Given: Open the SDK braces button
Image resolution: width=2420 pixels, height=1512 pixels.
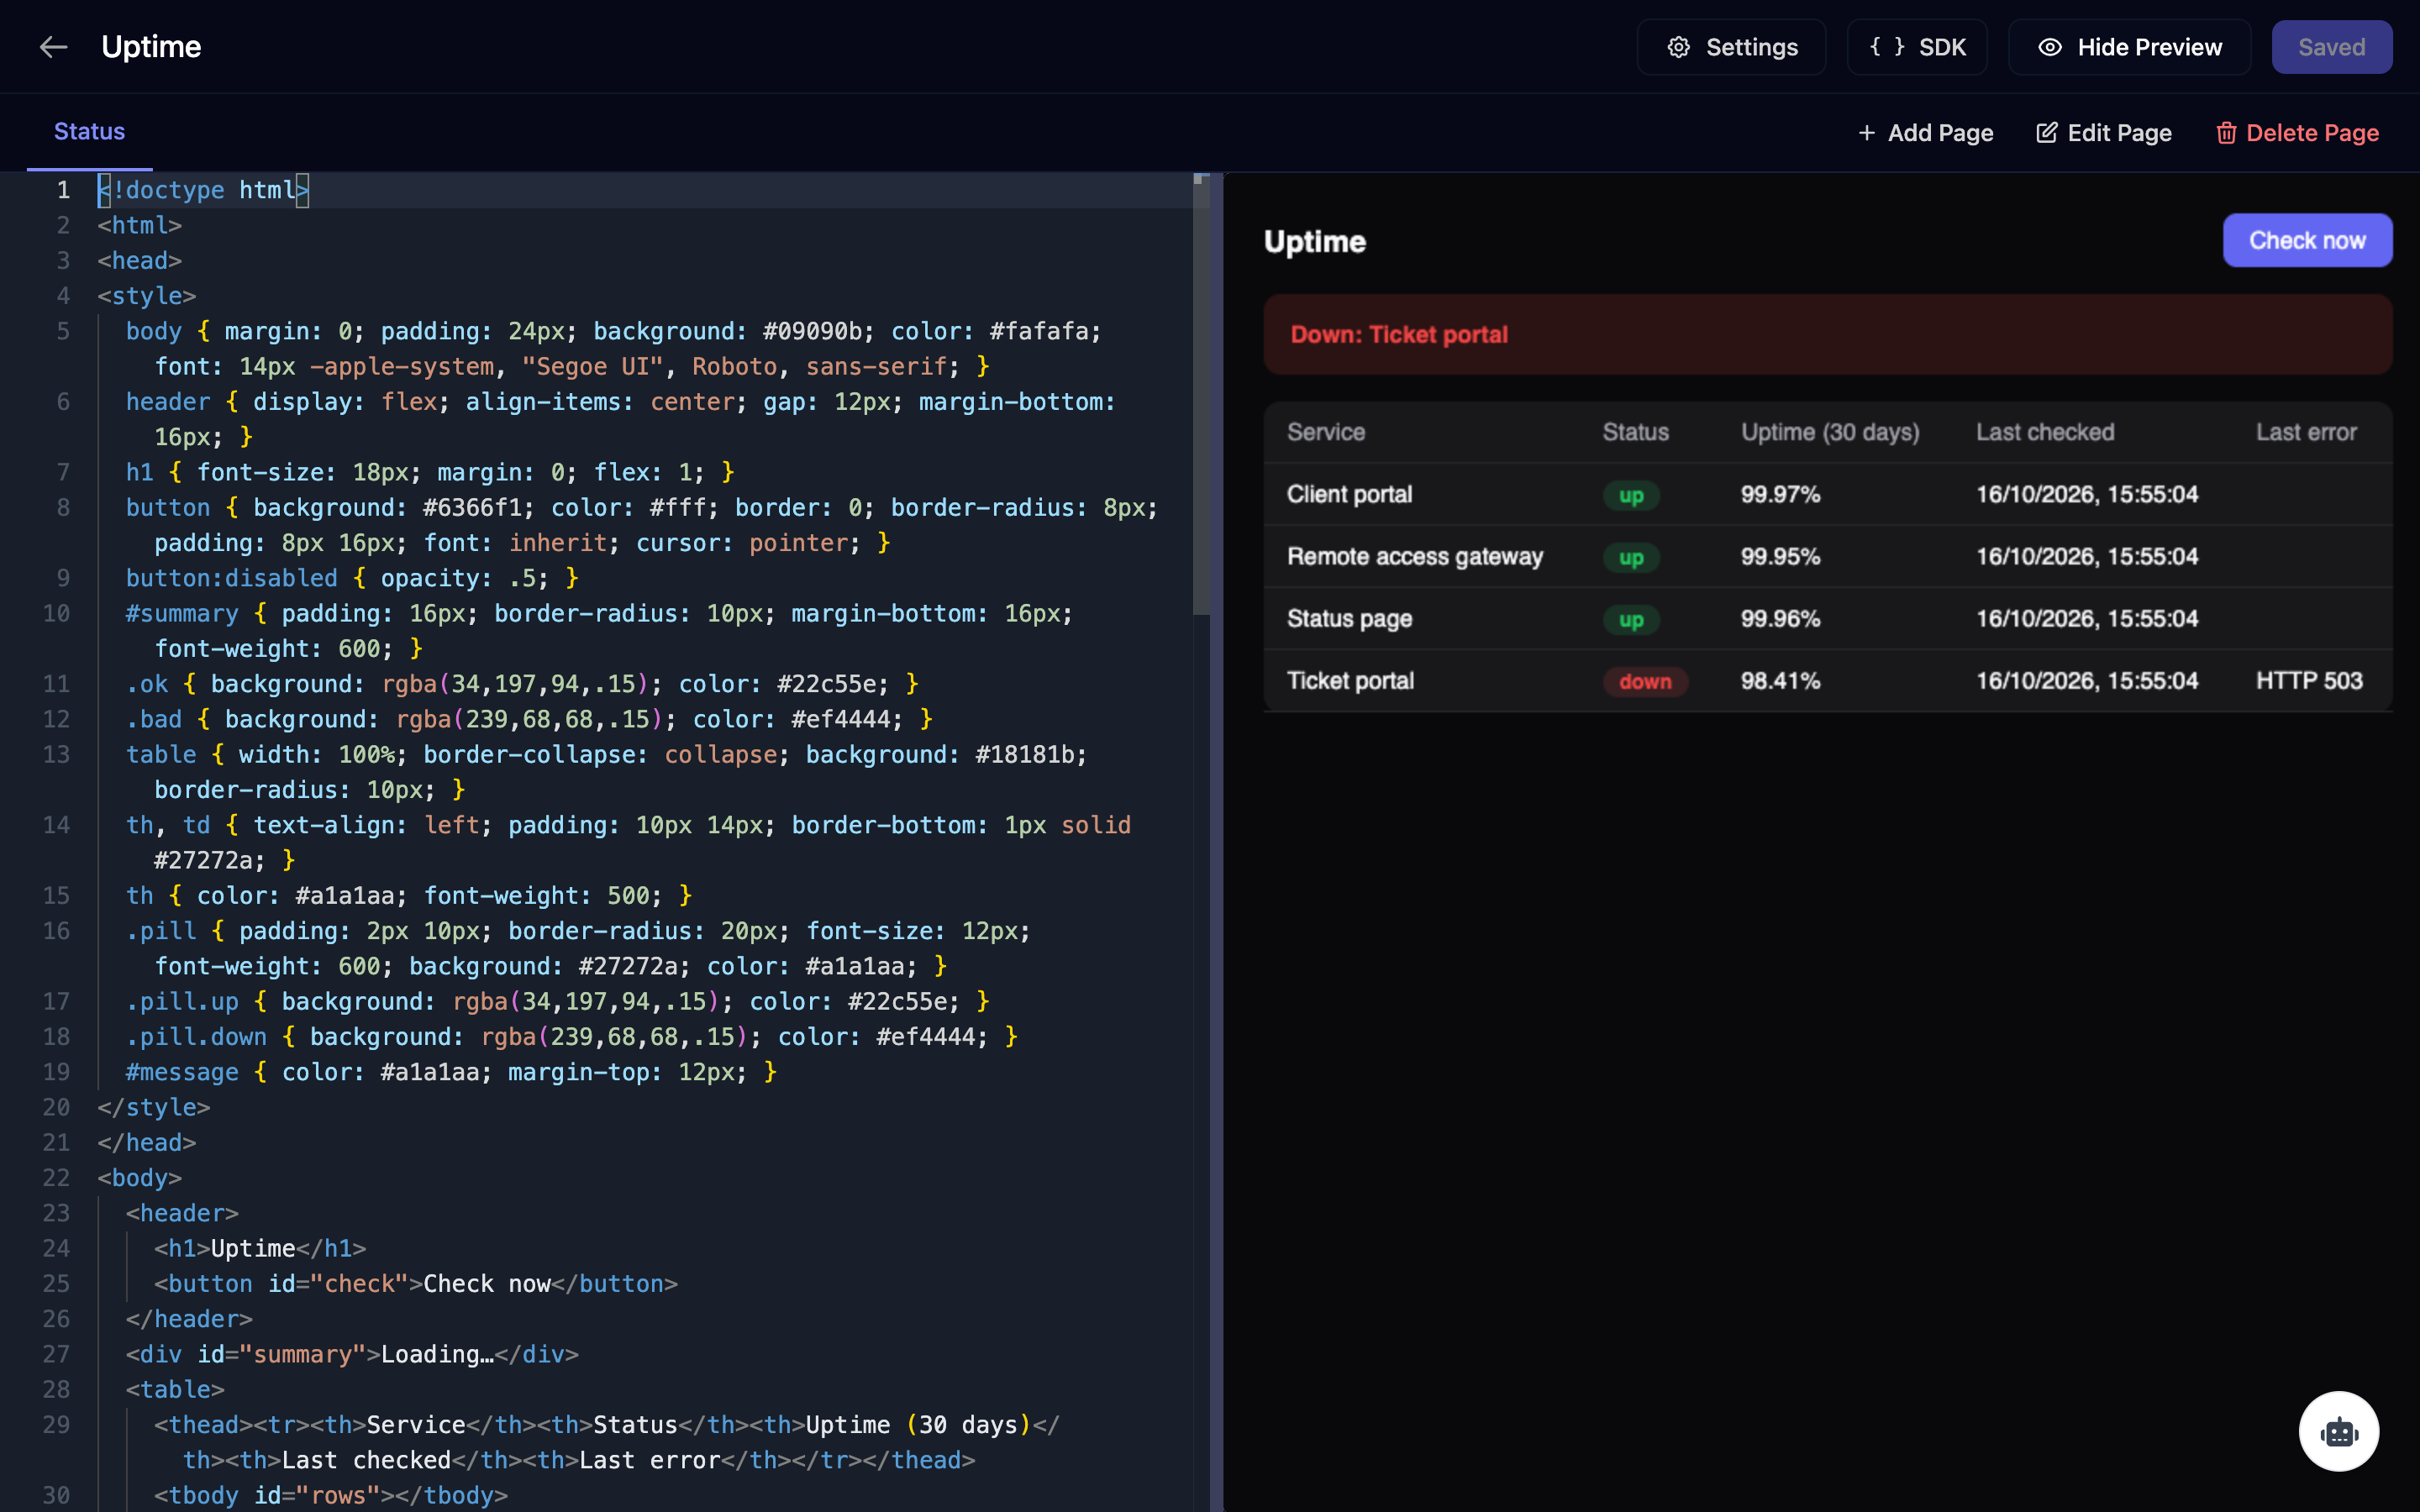Looking at the screenshot, I should tap(1917, 47).
